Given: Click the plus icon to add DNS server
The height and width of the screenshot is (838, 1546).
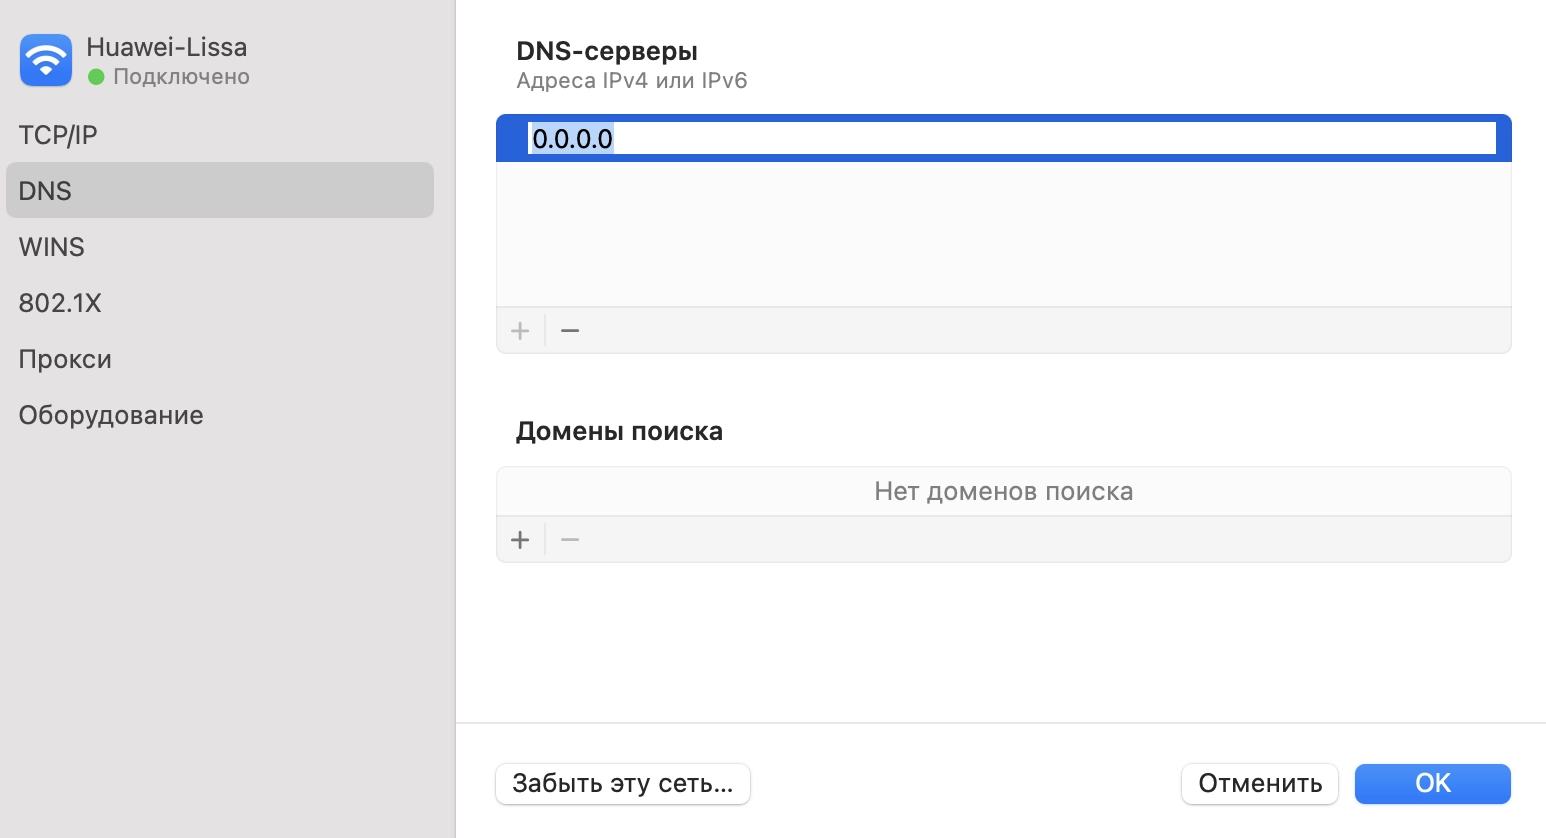Looking at the screenshot, I should tap(520, 330).
